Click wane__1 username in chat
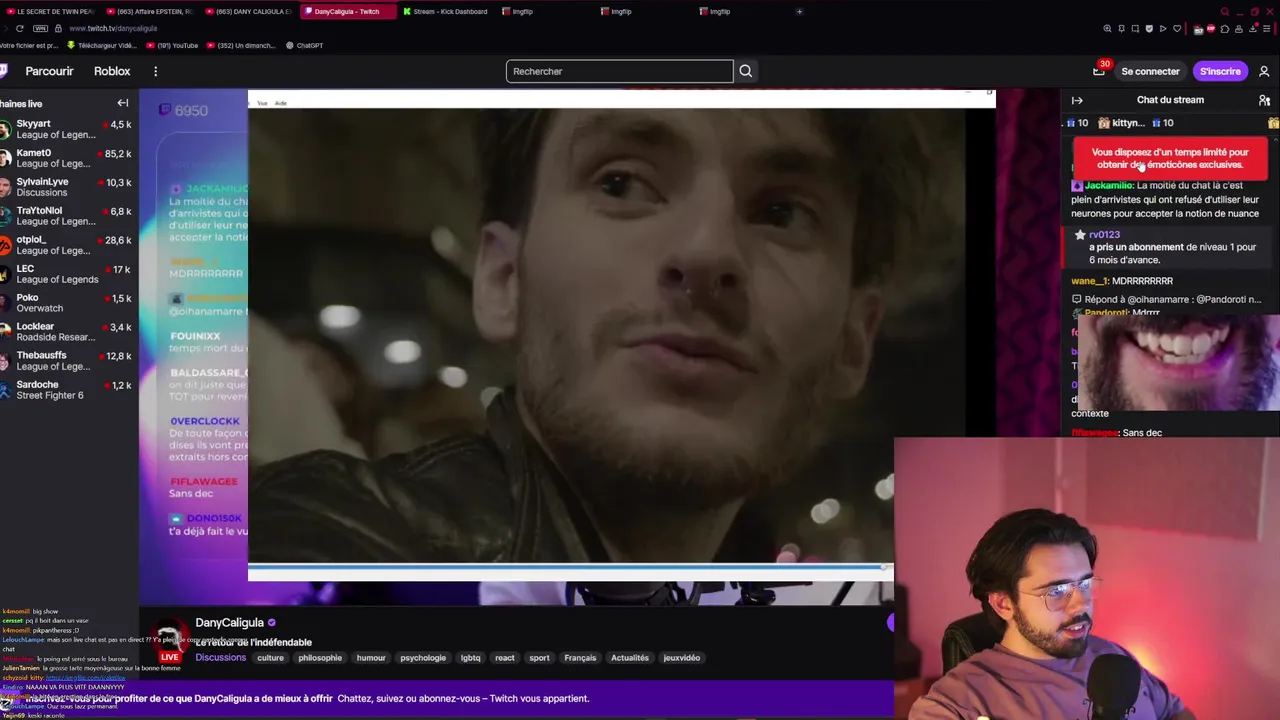 point(1089,281)
